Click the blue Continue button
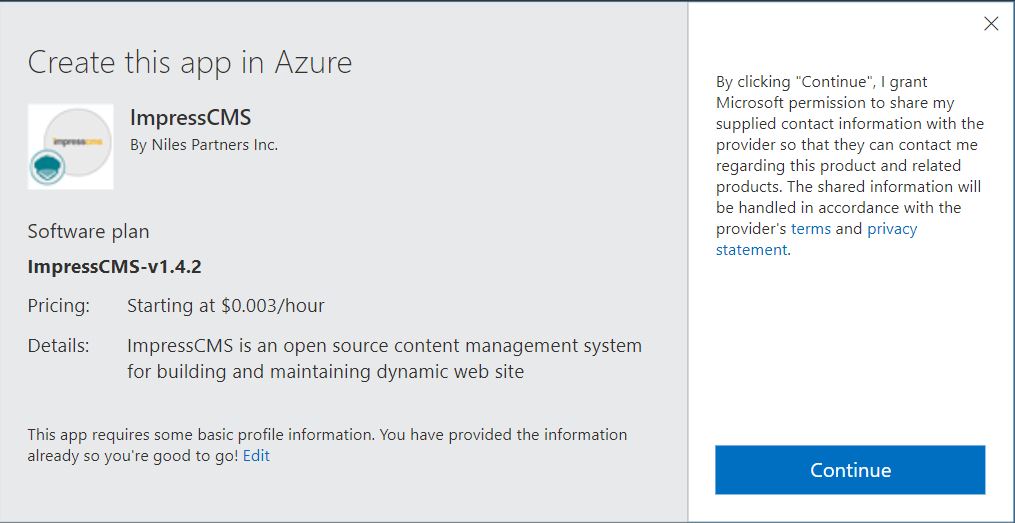 pos(850,470)
